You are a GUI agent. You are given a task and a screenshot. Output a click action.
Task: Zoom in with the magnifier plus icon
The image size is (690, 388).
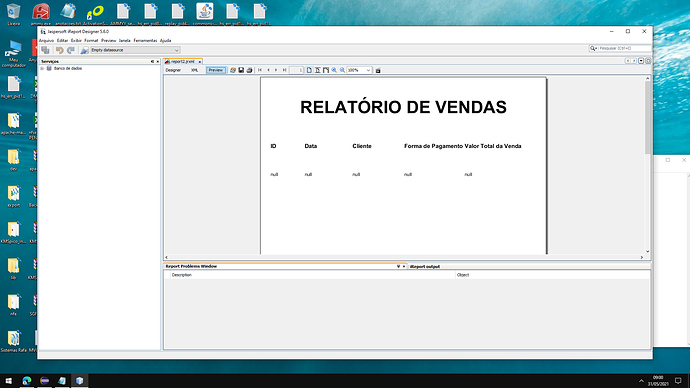(x=334, y=70)
